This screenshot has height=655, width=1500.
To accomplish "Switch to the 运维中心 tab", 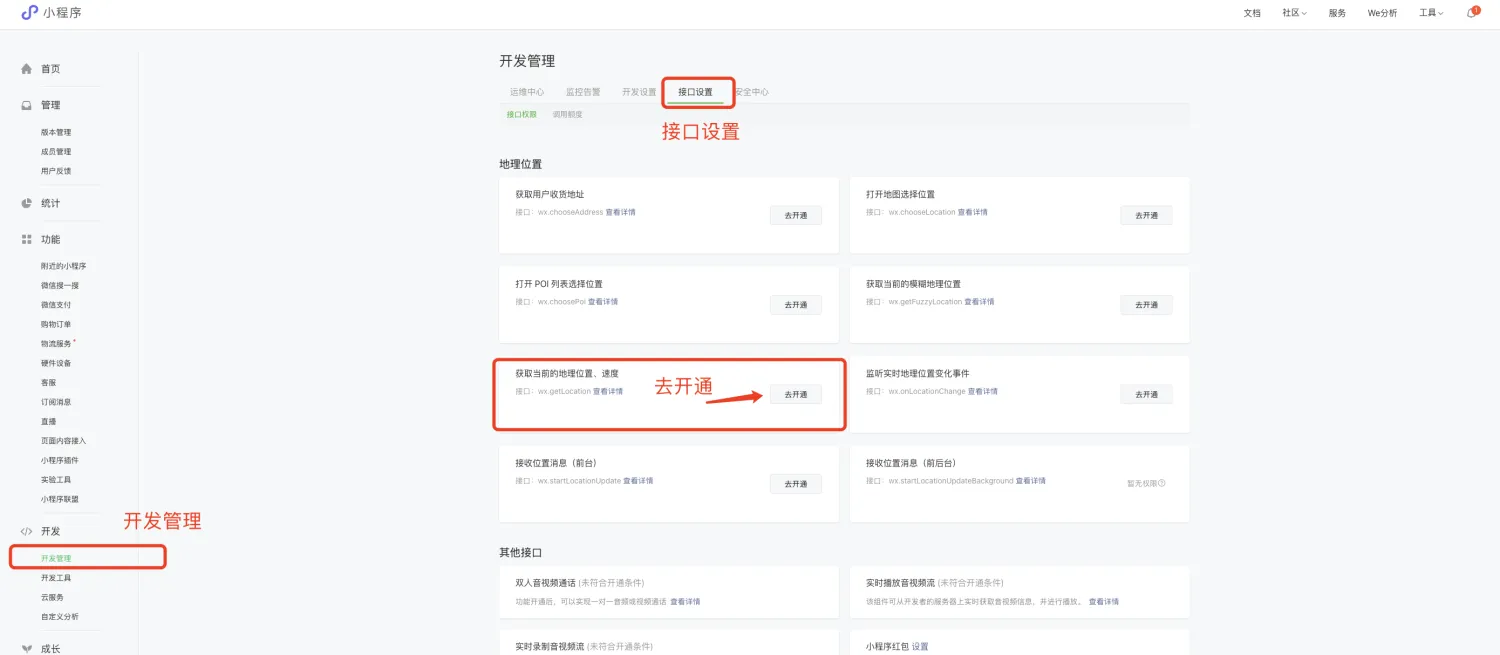I will (x=527, y=92).
